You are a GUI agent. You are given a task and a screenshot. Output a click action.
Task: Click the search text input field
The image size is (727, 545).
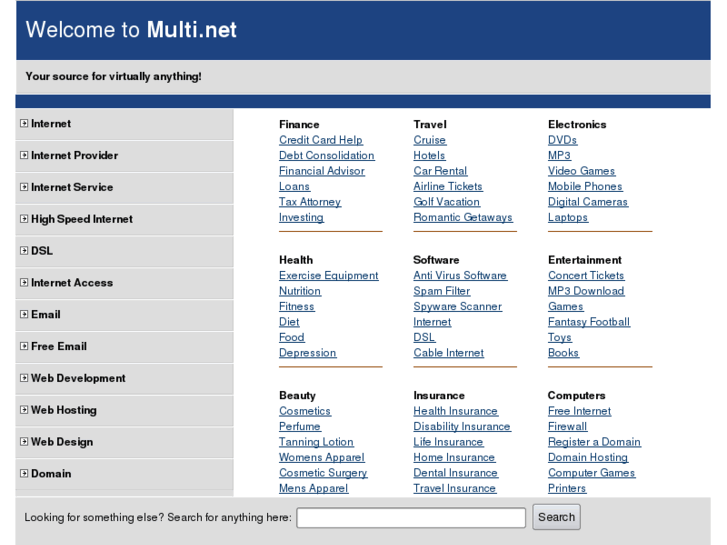coord(411,518)
